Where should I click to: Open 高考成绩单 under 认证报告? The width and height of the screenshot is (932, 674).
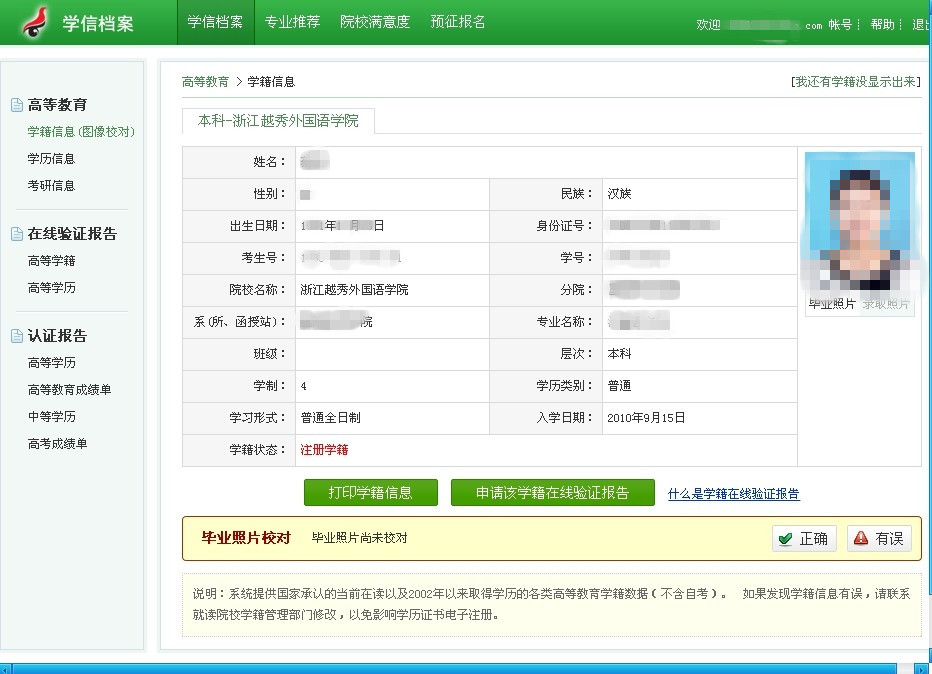pyautogui.click(x=57, y=444)
